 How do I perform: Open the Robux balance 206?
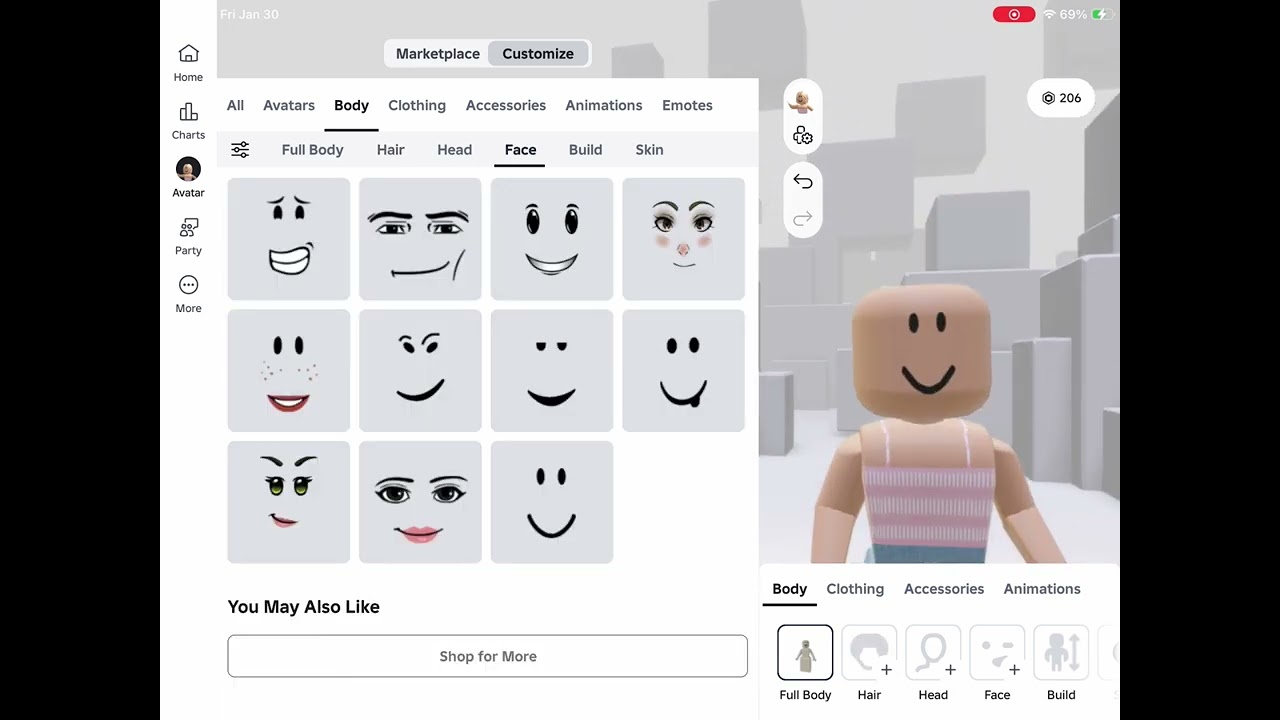tap(1061, 98)
